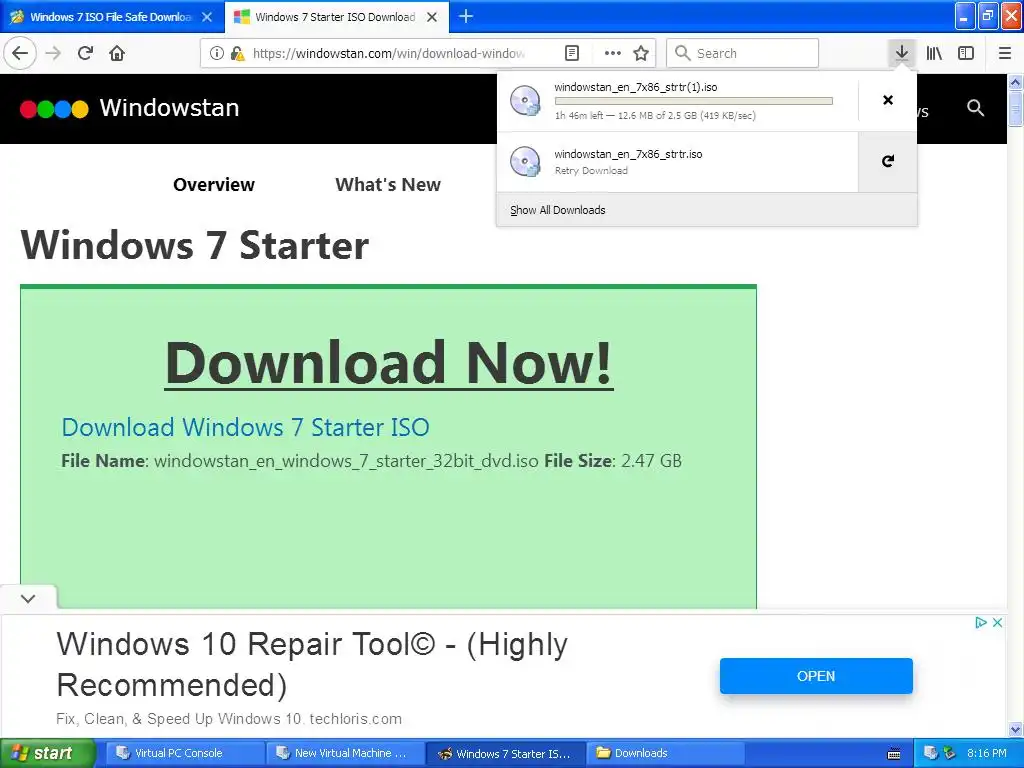Reload the current page
This screenshot has height=768, width=1024.
pos(85,53)
